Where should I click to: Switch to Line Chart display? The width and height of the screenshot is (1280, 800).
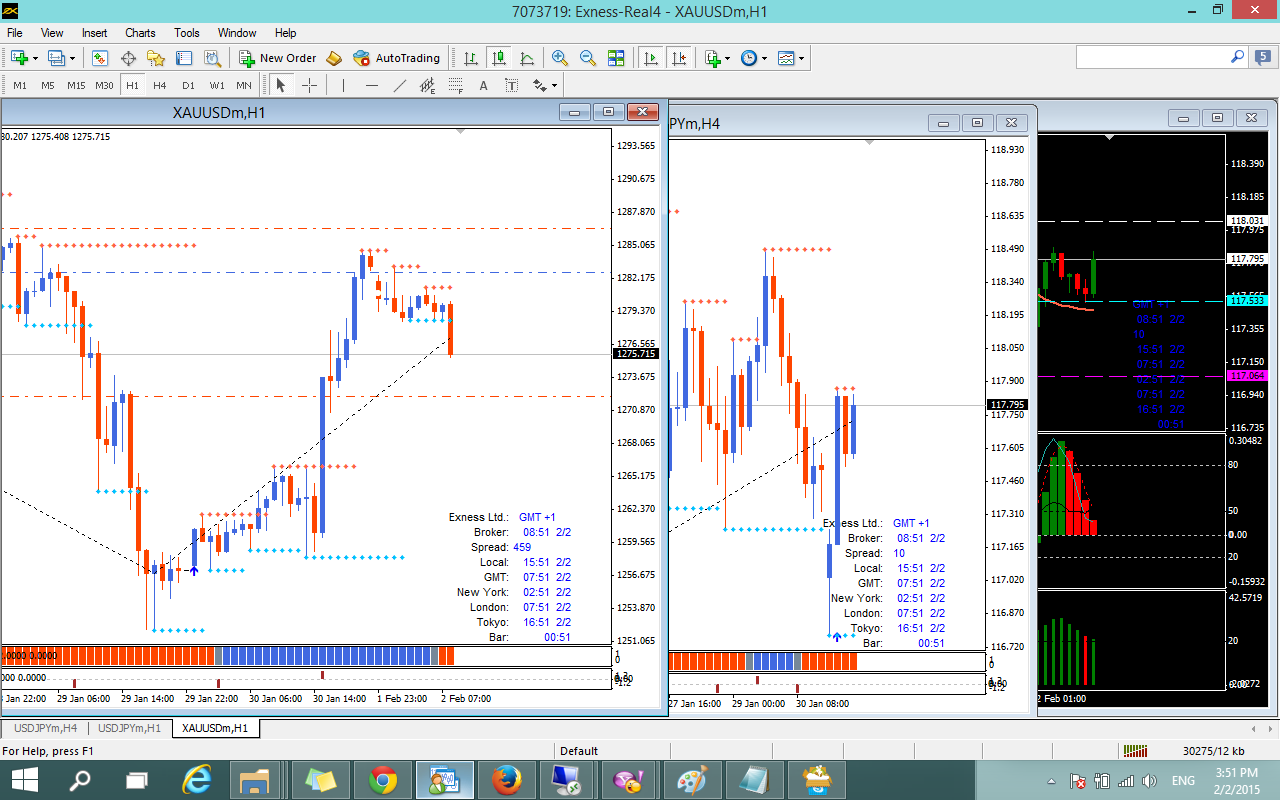527,58
